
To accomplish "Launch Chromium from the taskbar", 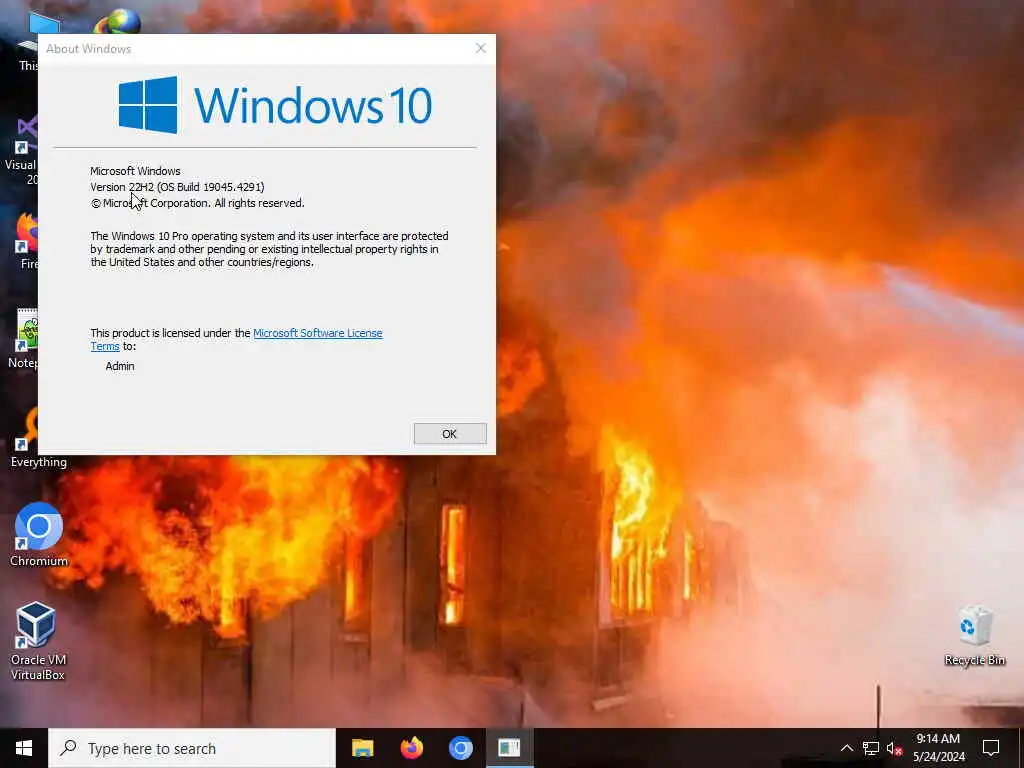I will tap(460, 748).
